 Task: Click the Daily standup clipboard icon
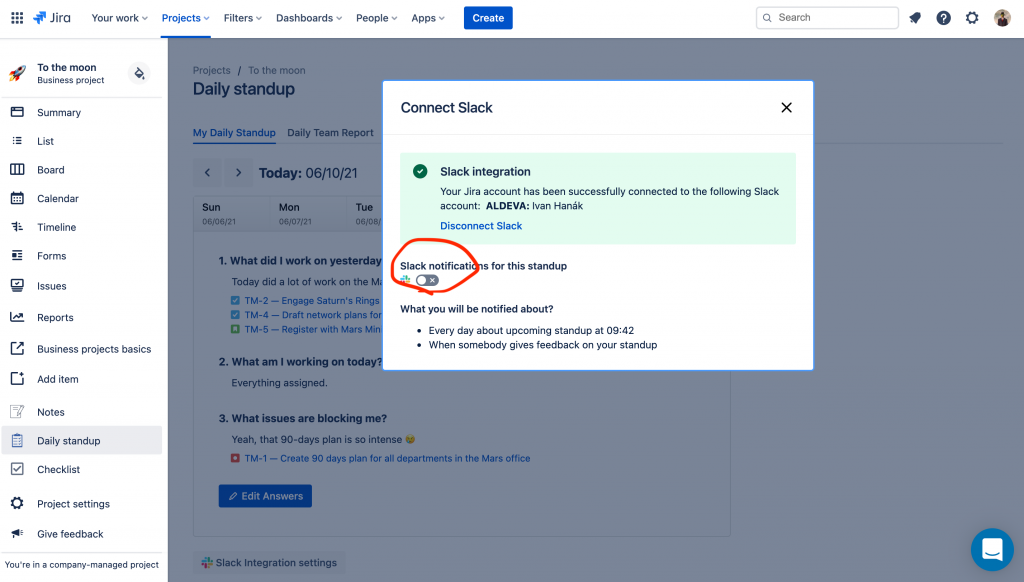18,441
